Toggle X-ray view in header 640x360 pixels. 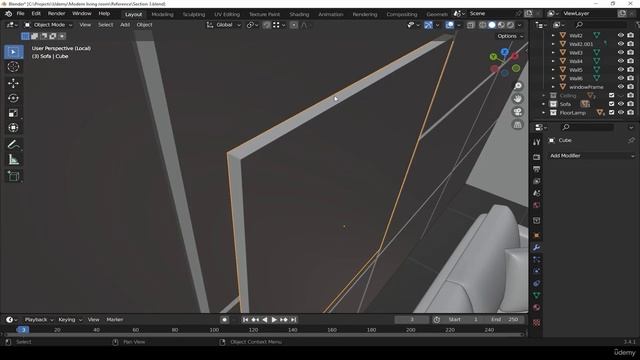coord(471,25)
